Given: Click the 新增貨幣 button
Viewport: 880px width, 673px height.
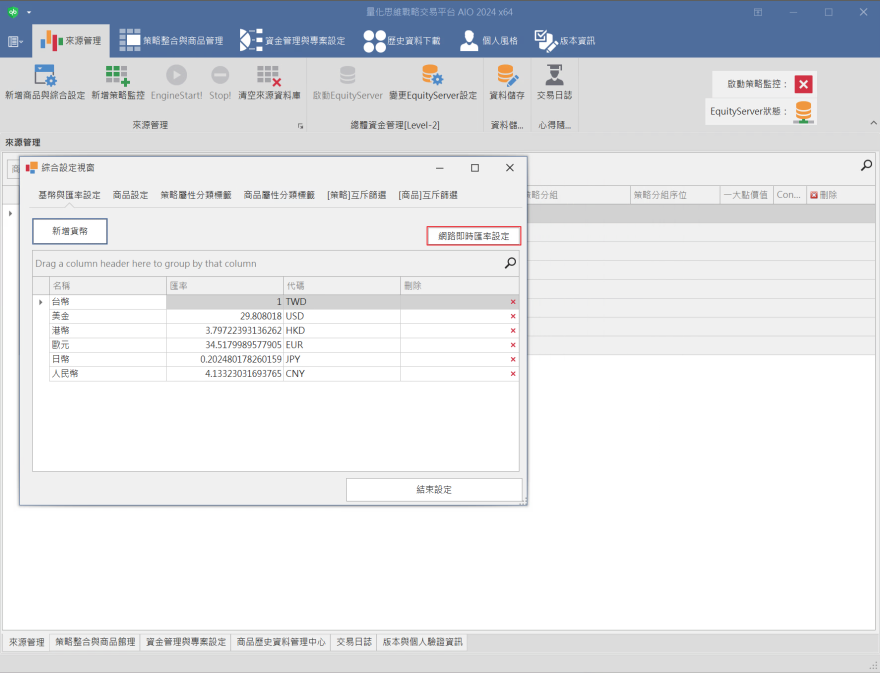Looking at the screenshot, I should click(70, 231).
